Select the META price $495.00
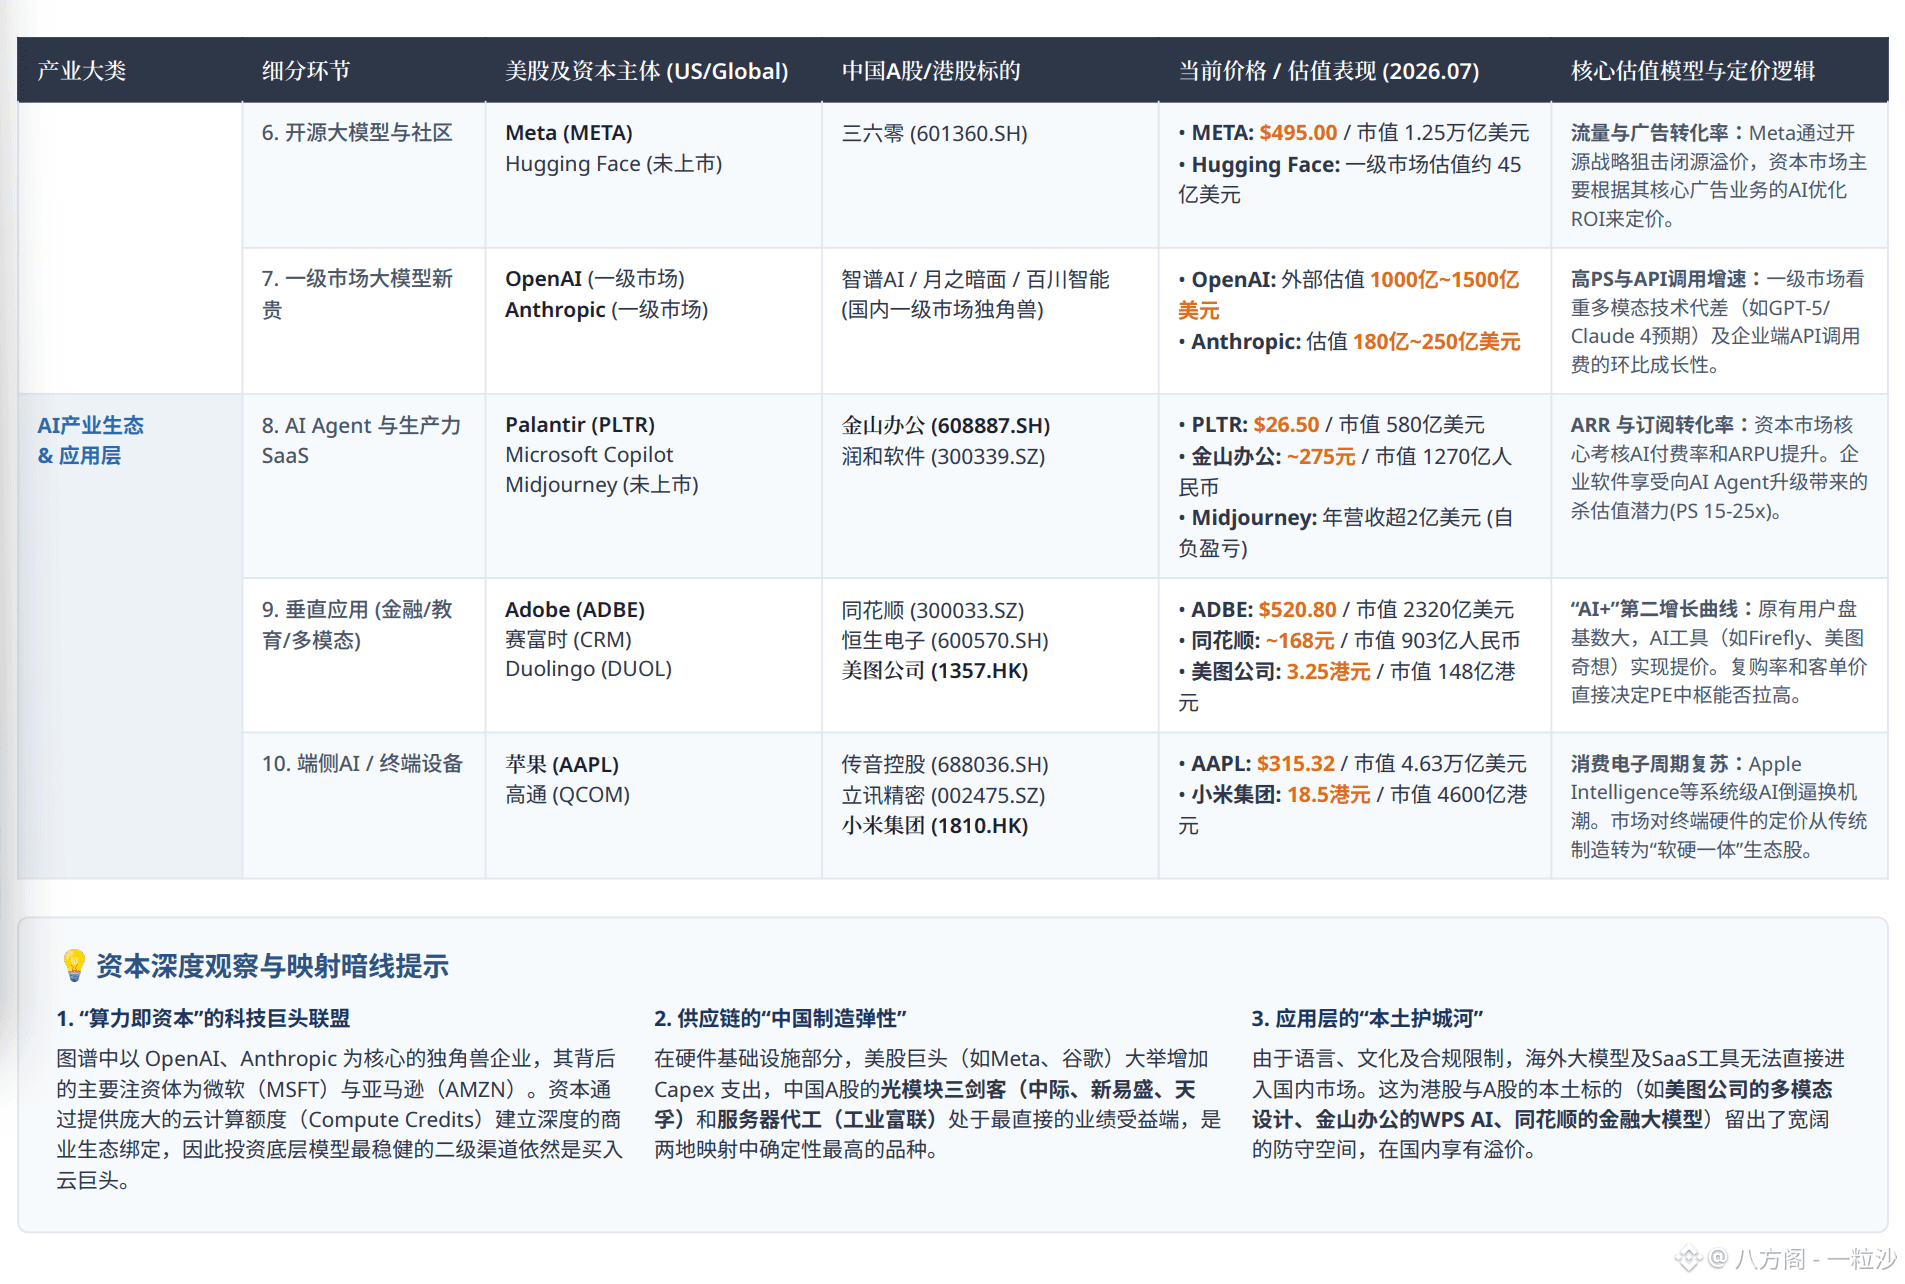This screenshot has width=1905, height=1284. pyautogui.click(x=1298, y=133)
